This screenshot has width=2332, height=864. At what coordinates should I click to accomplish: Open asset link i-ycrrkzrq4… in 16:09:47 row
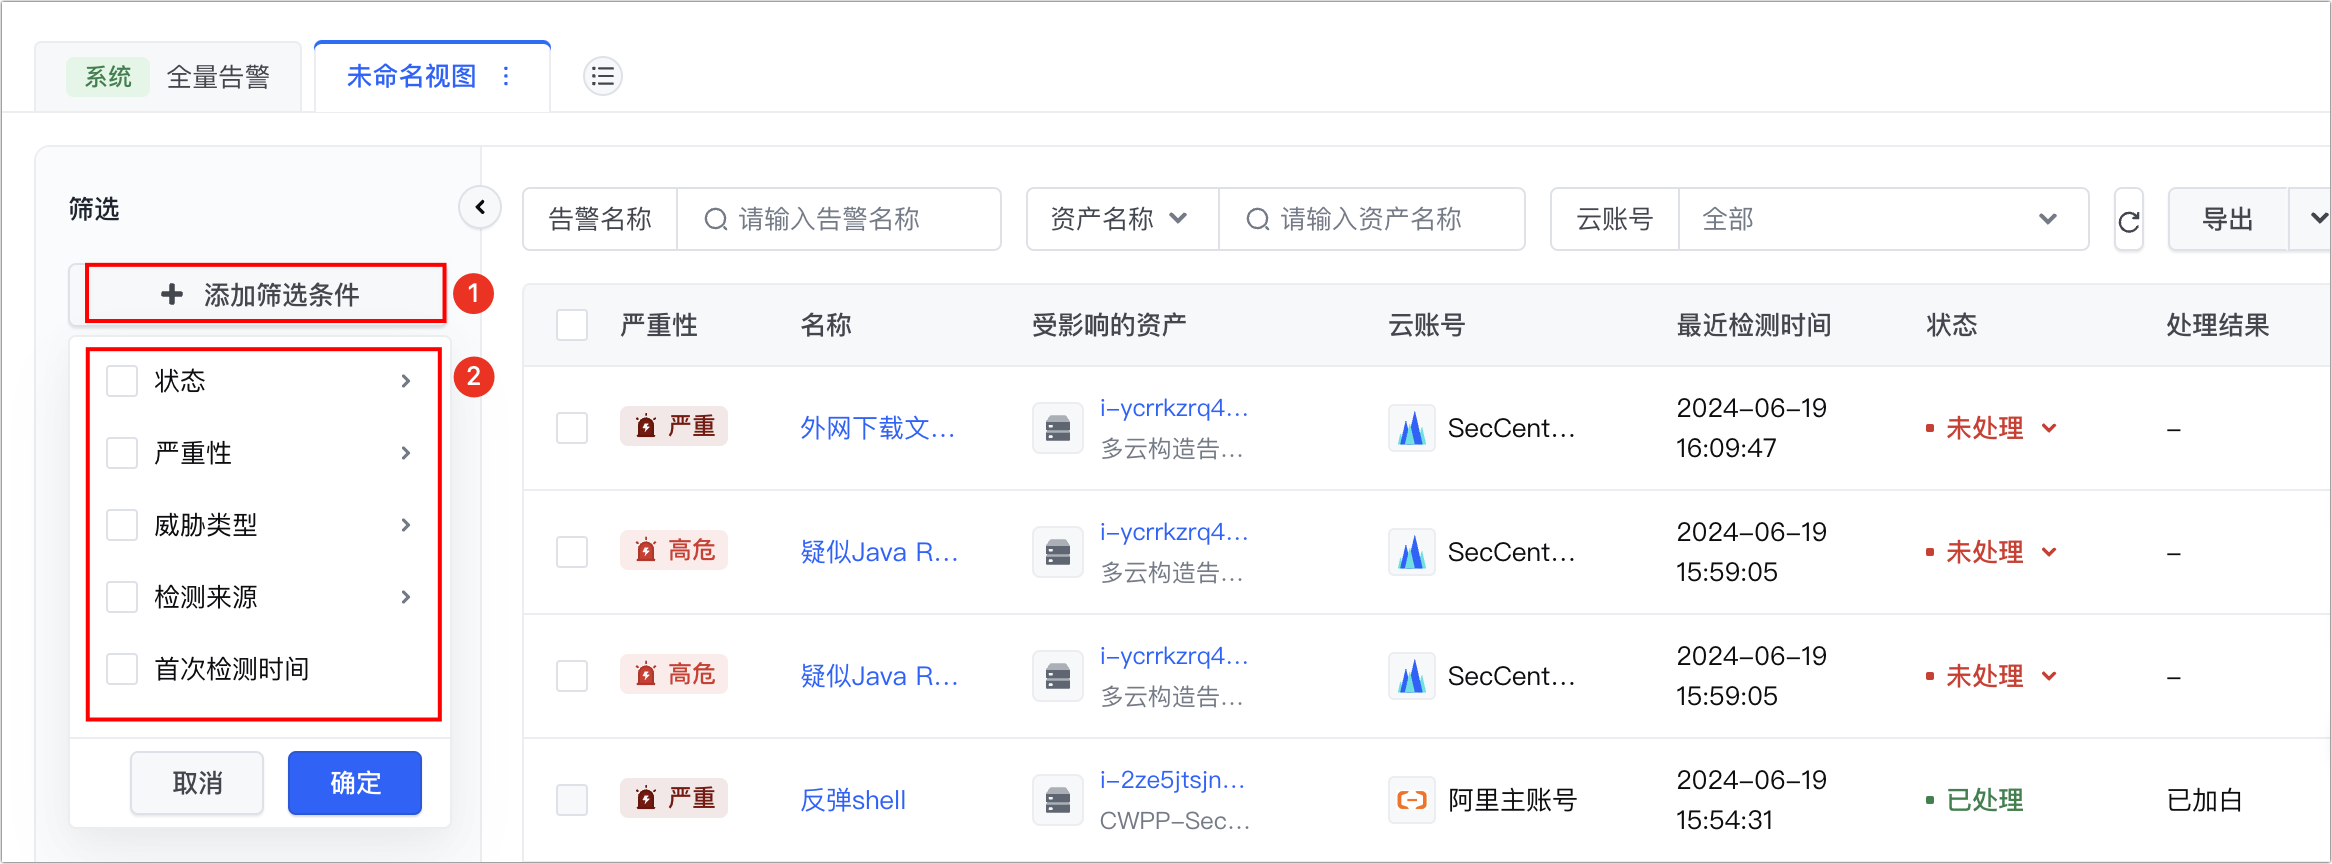(x=1174, y=408)
